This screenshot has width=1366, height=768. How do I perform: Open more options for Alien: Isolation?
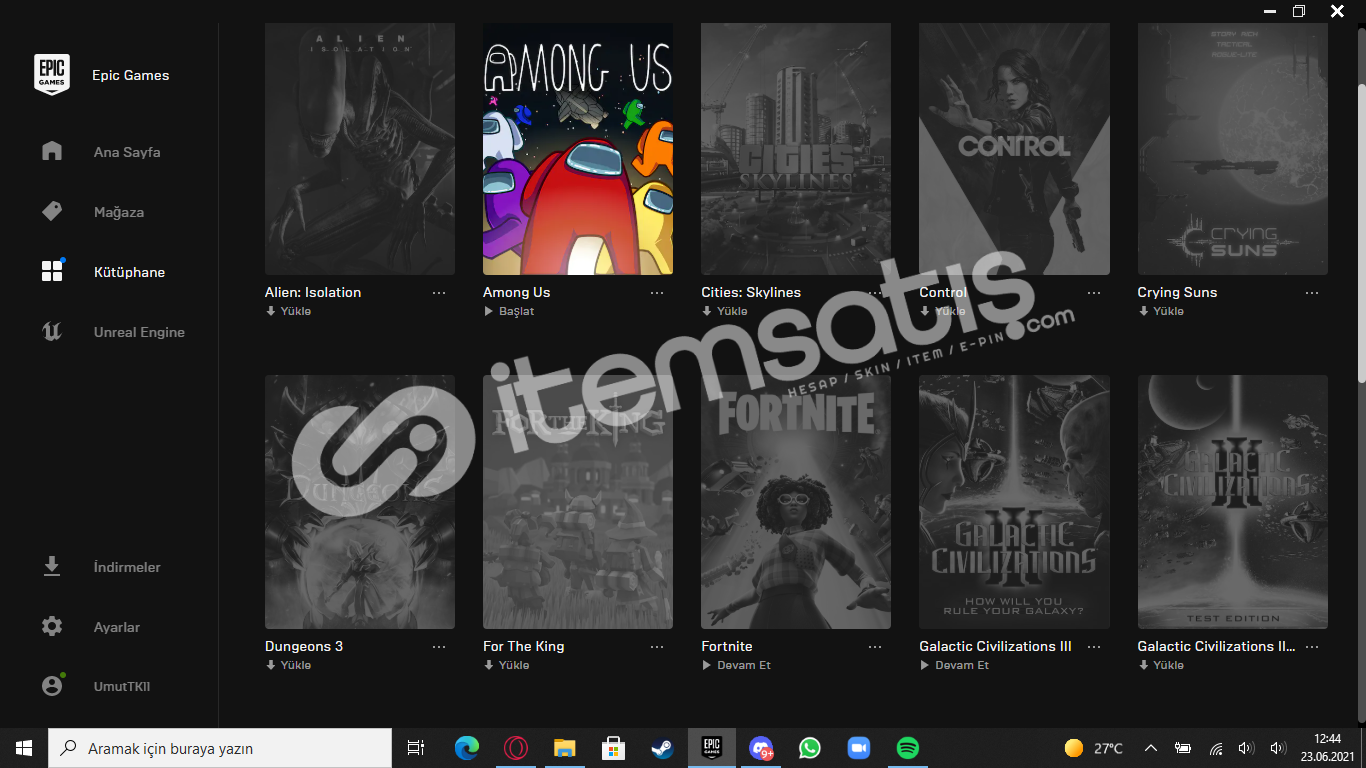tap(439, 292)
